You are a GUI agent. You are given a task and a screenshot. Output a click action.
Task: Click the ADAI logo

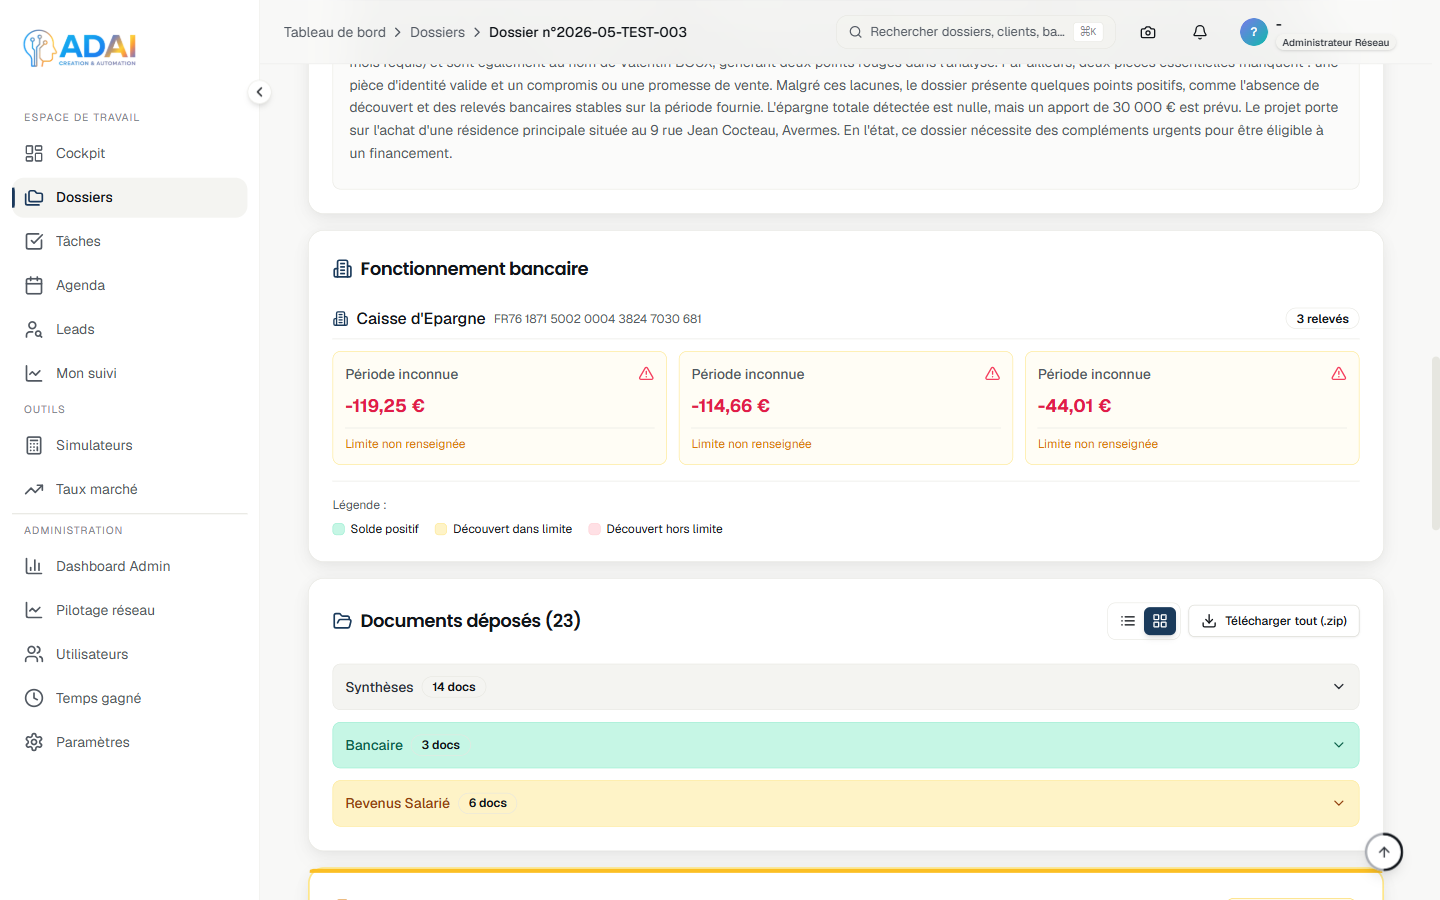tap(80, 48)
